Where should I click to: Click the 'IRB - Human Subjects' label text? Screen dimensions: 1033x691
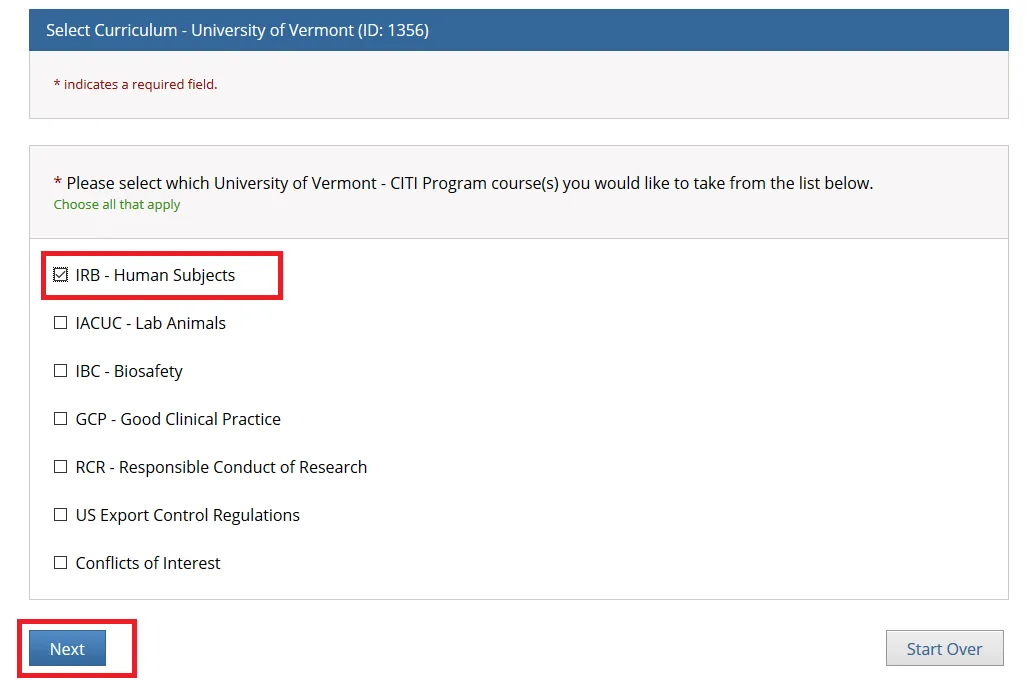tap(155, 275)
